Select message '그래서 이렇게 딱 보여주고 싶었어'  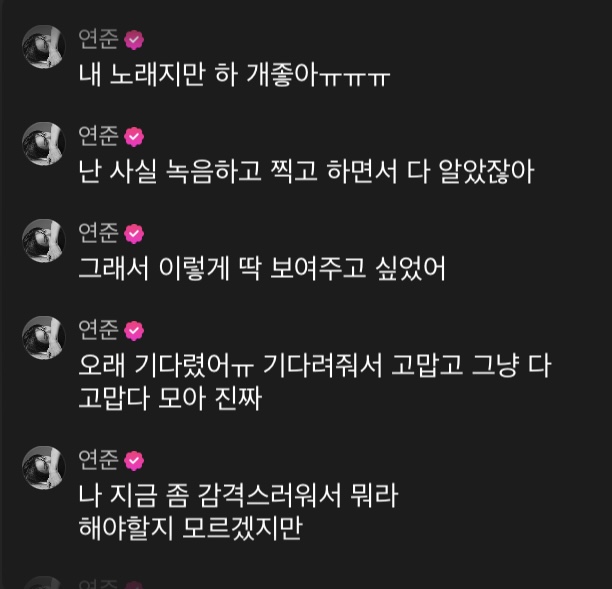[262, 269]
